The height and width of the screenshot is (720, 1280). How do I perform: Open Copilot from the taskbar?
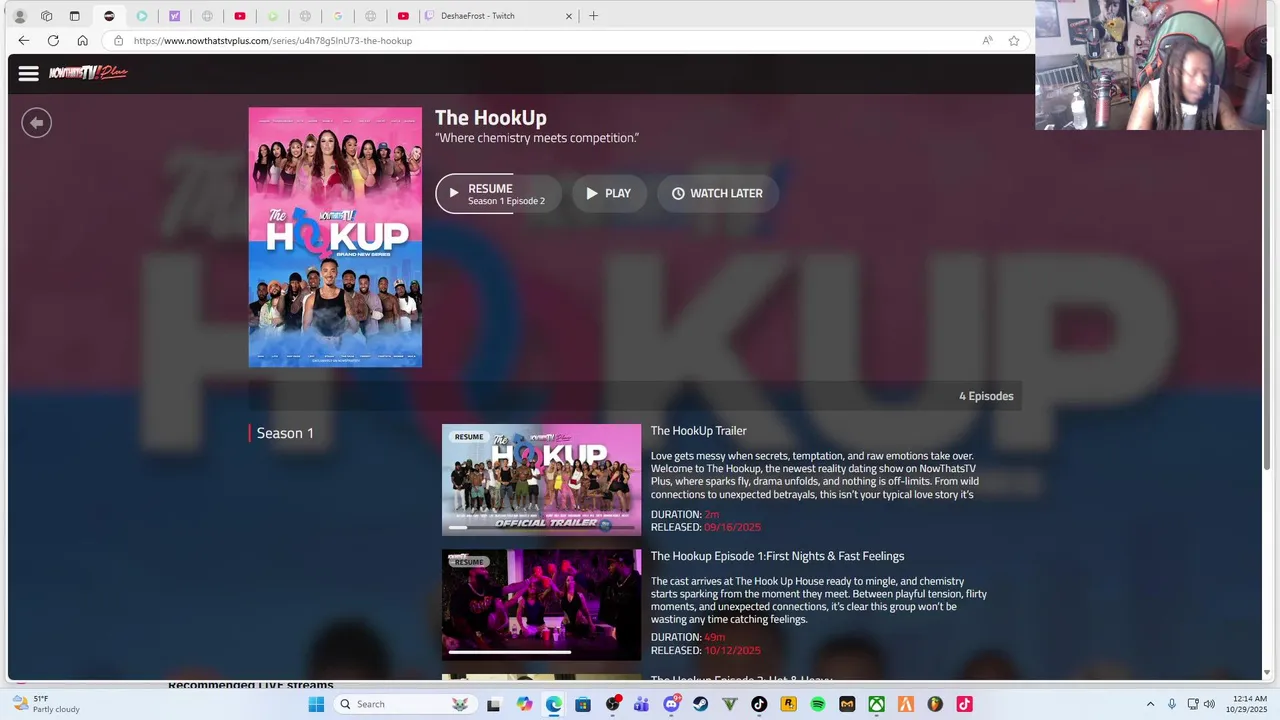pyautogui.click(x=524, y=704)
